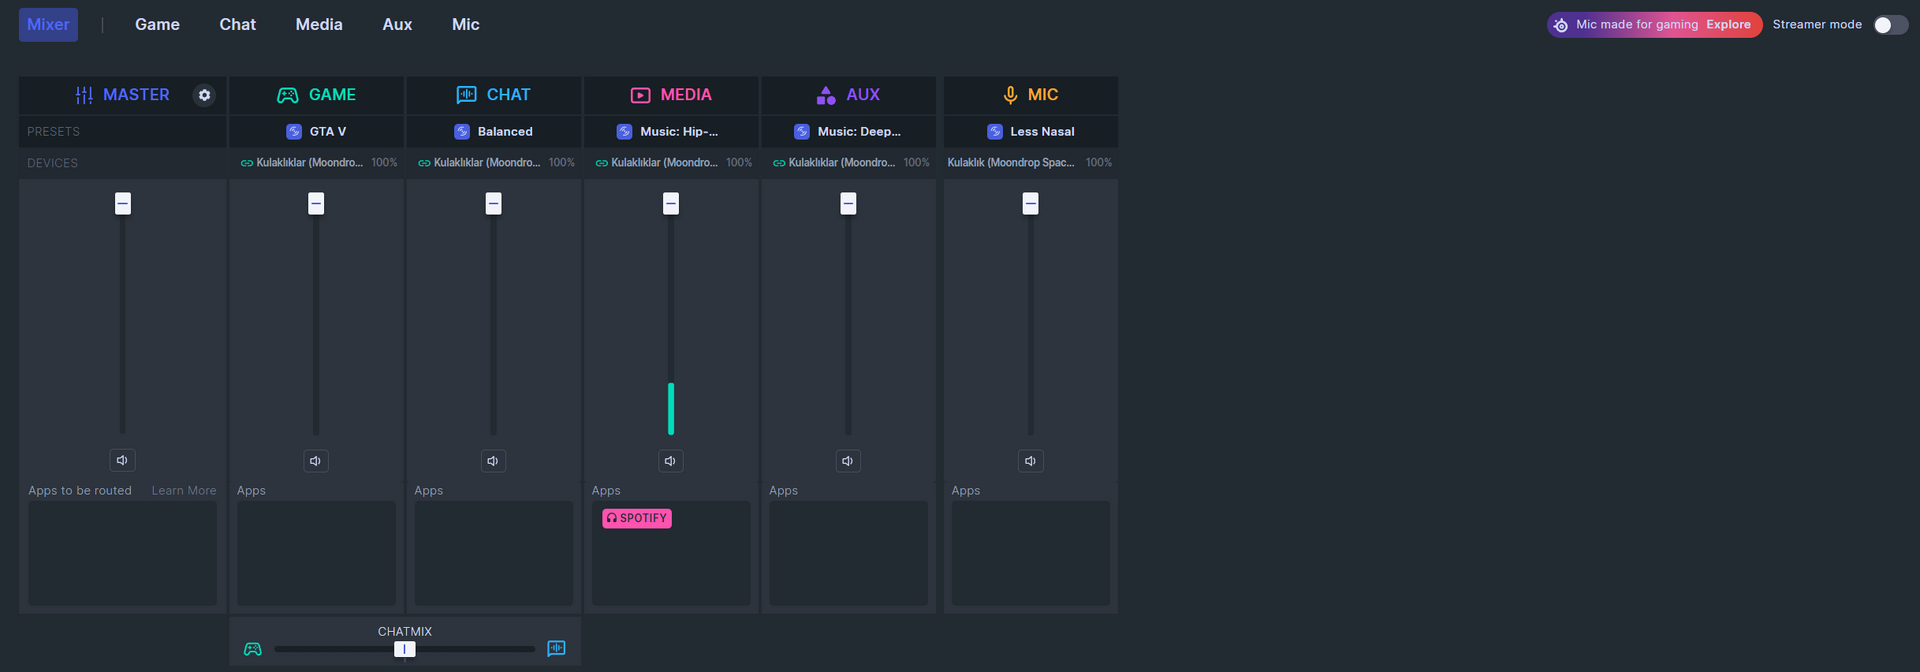The width and height of the screenshot is (1920, 672).
Task: Open the Balanced chat preset dropdown
Action: [493, 131]
